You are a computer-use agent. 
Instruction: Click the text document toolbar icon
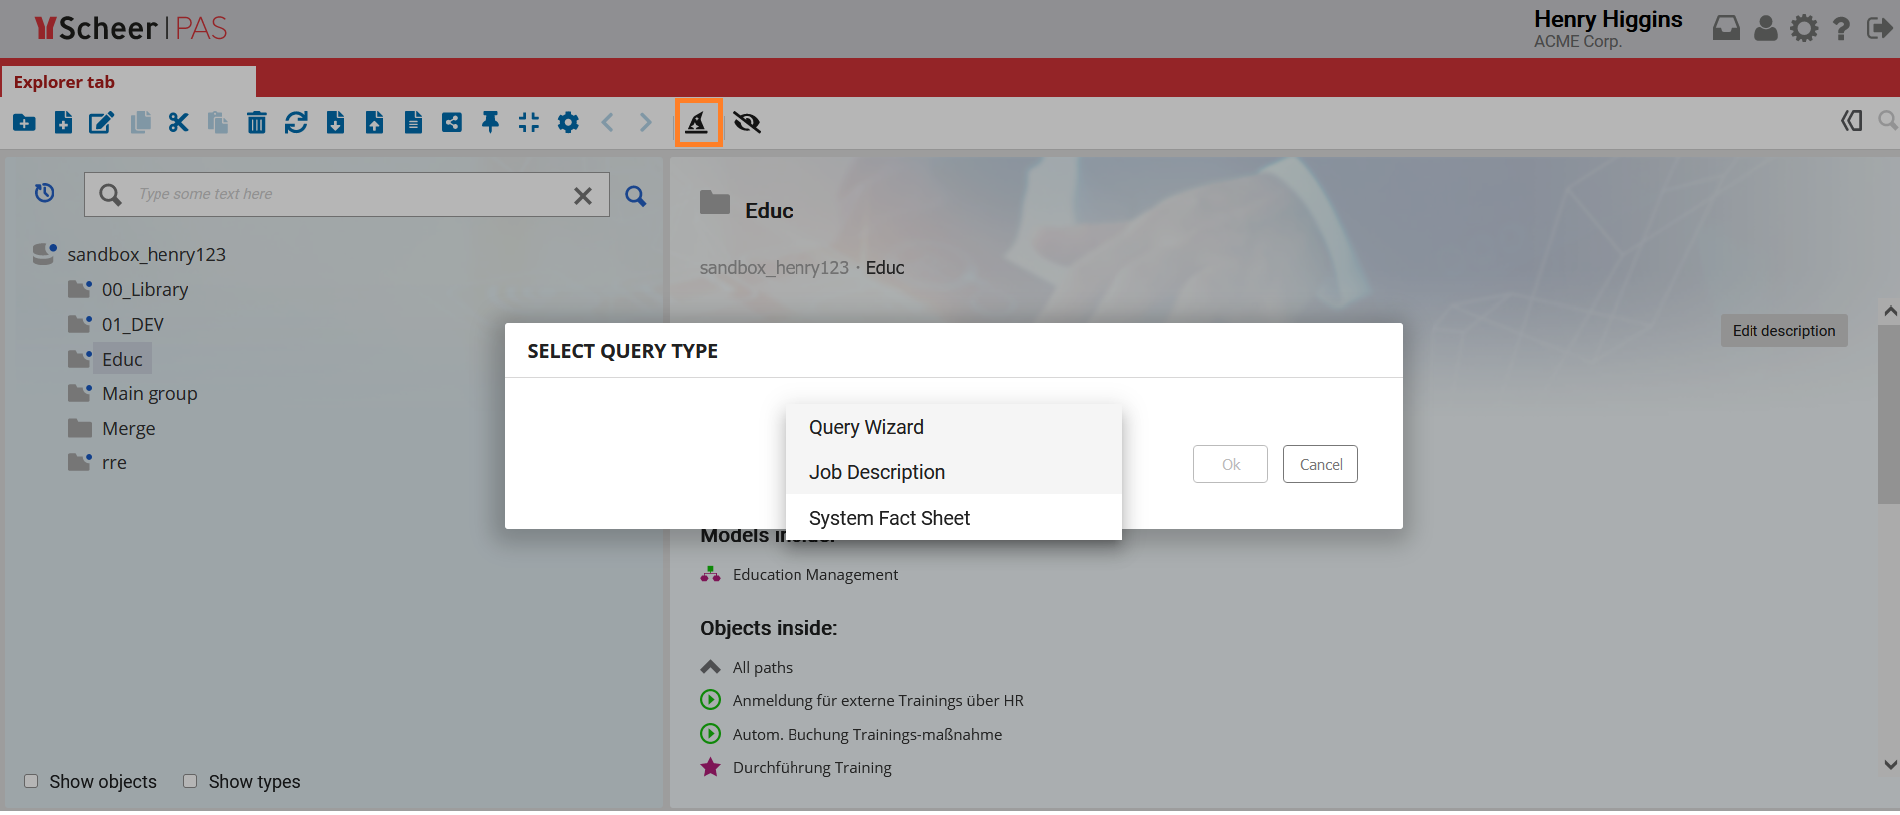(413, 122)
